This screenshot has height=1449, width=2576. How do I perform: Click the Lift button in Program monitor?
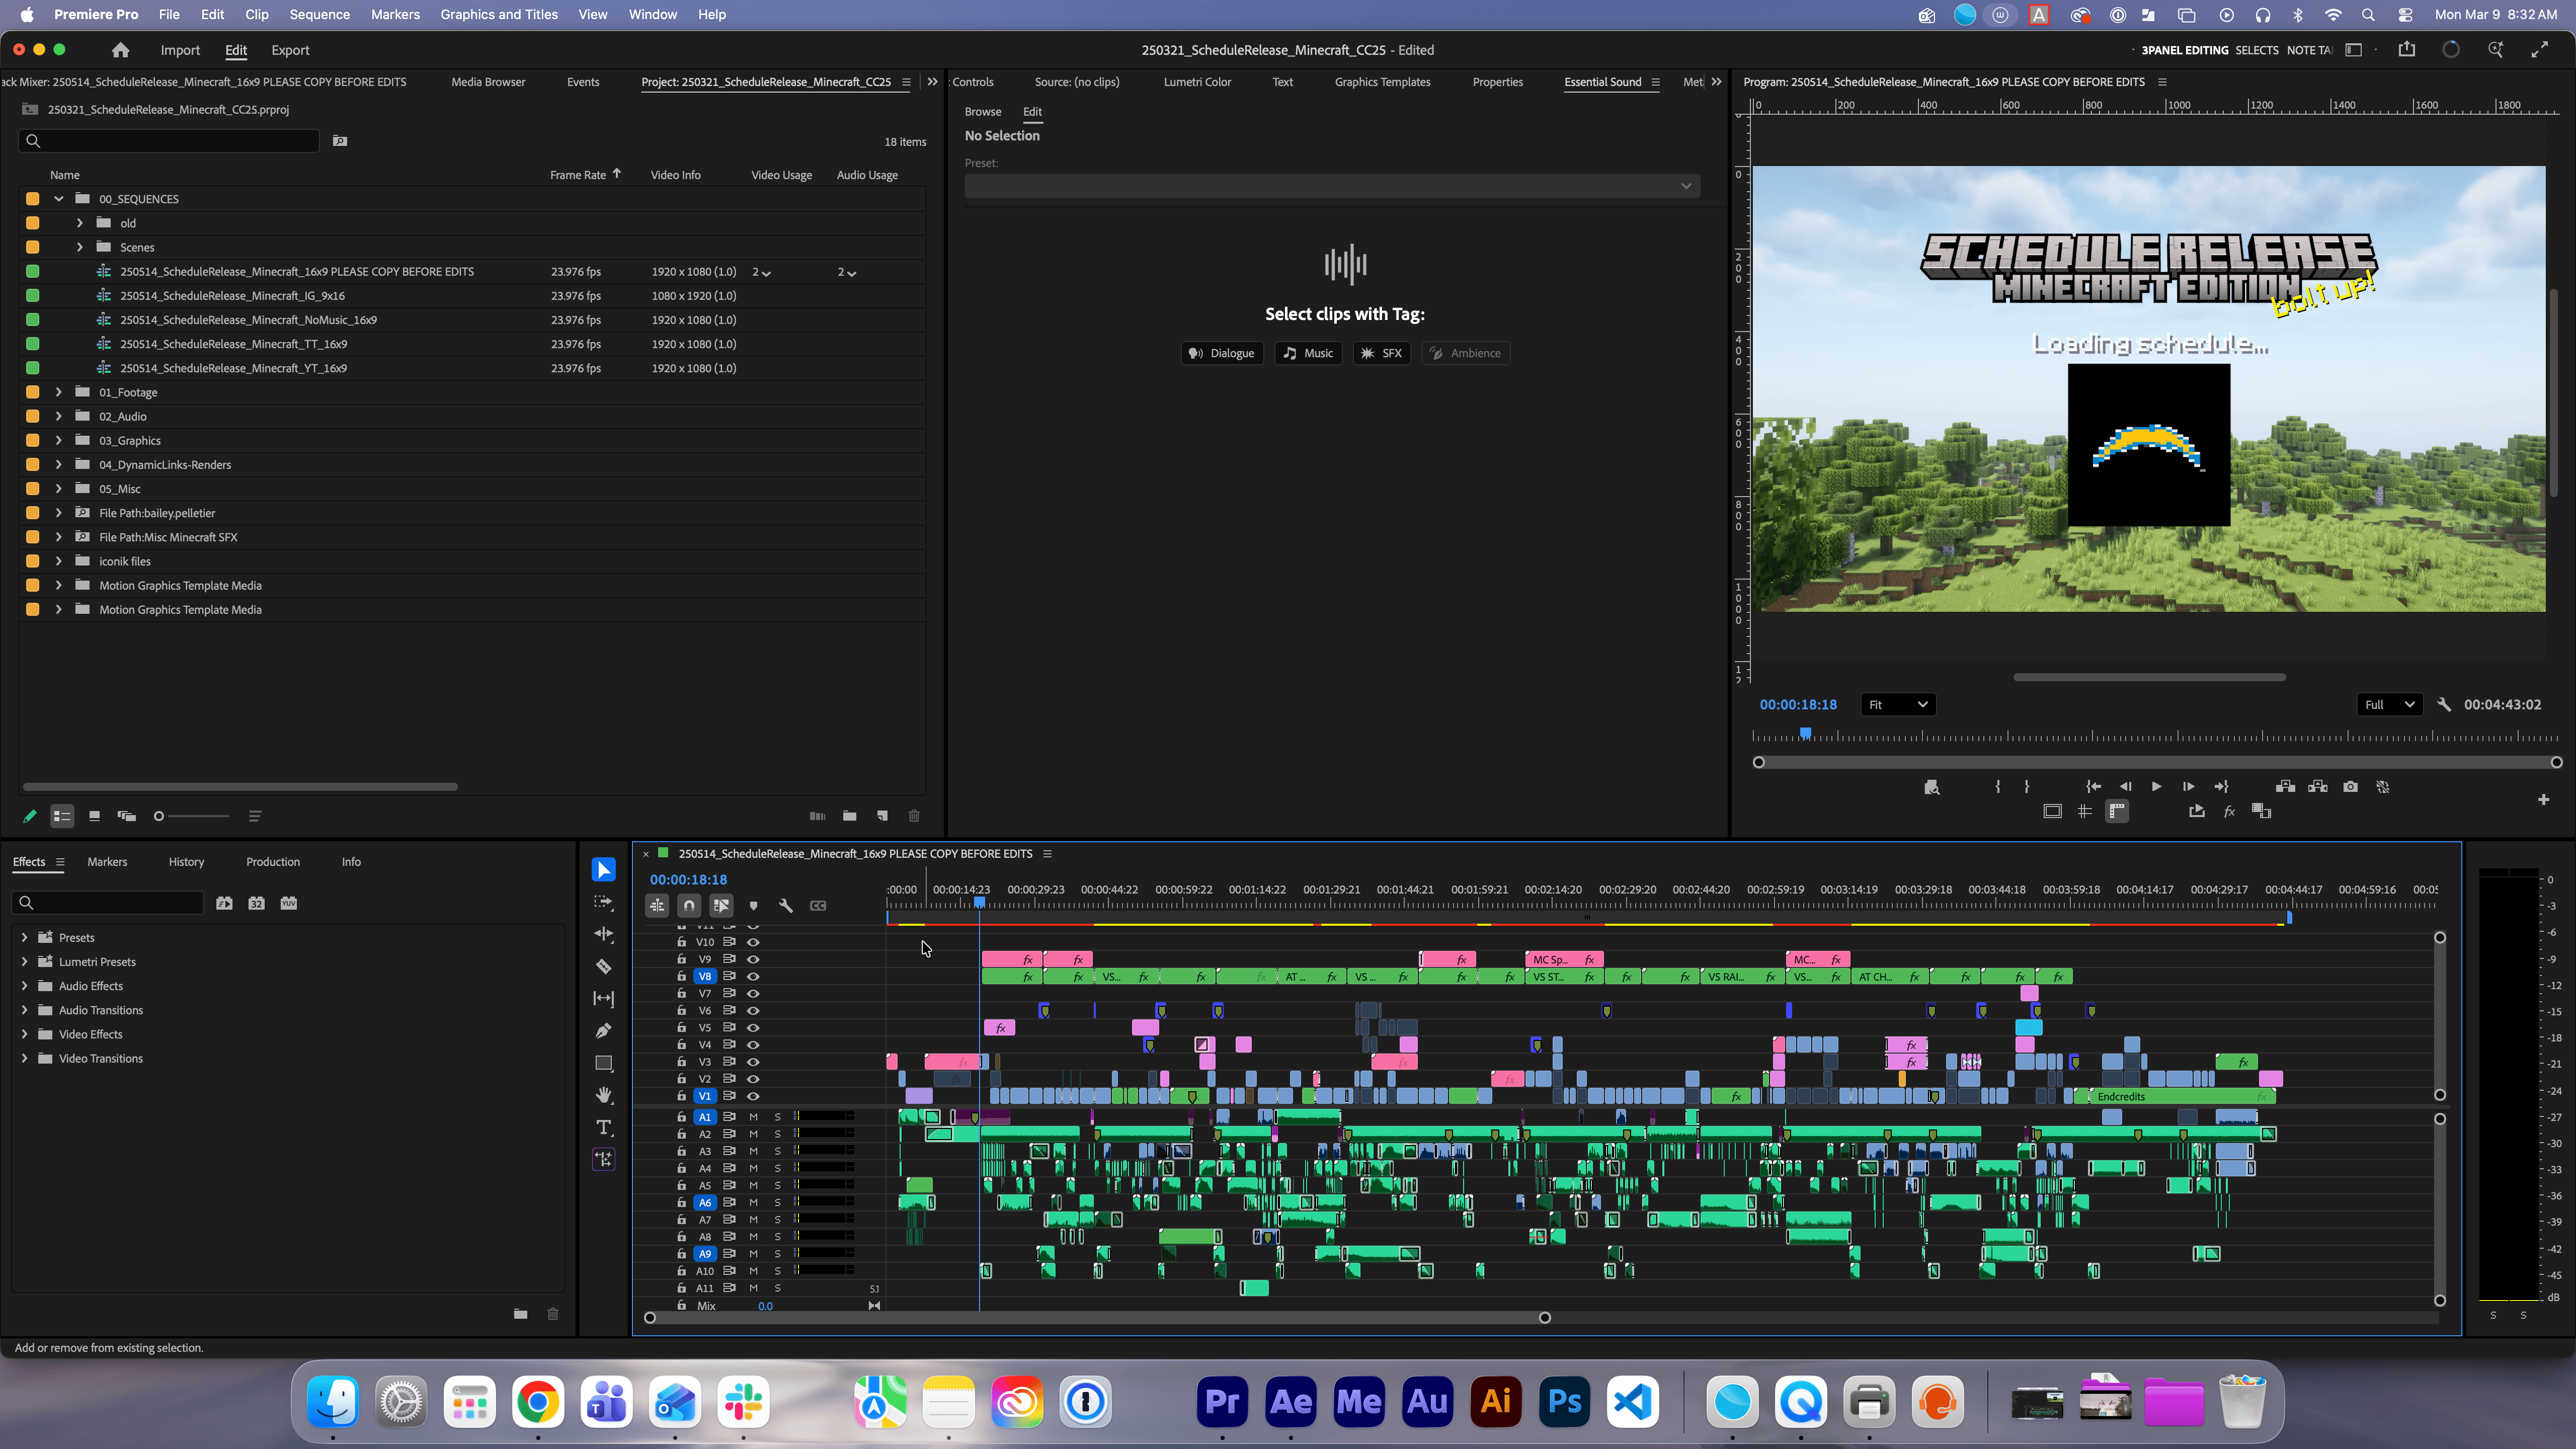(2285, 787)
